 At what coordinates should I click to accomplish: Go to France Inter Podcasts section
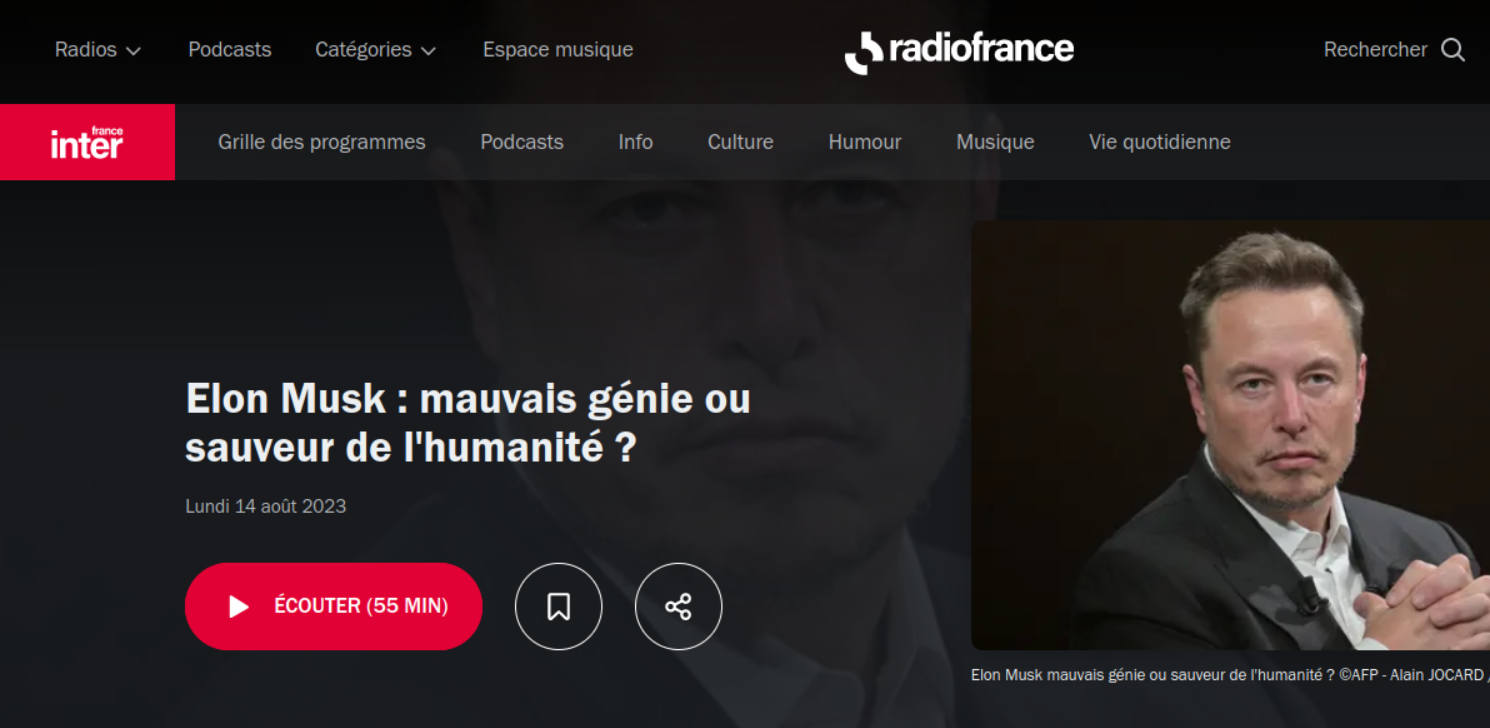point(522,142)
